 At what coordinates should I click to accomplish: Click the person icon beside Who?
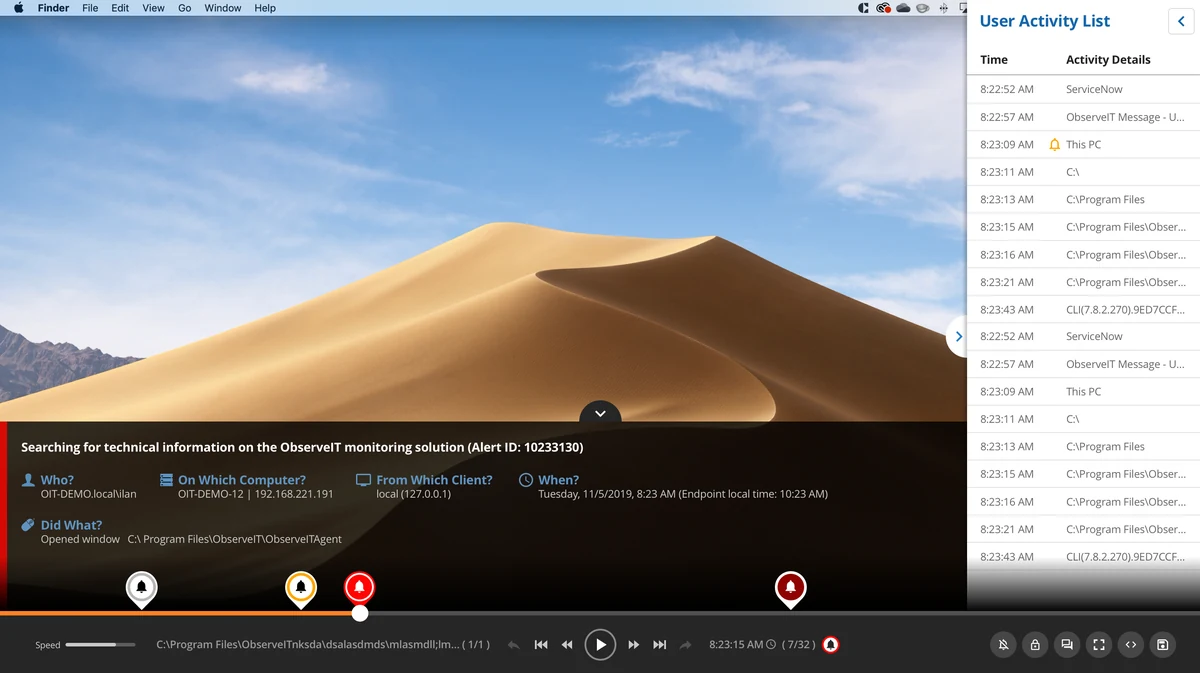[28, 480]
